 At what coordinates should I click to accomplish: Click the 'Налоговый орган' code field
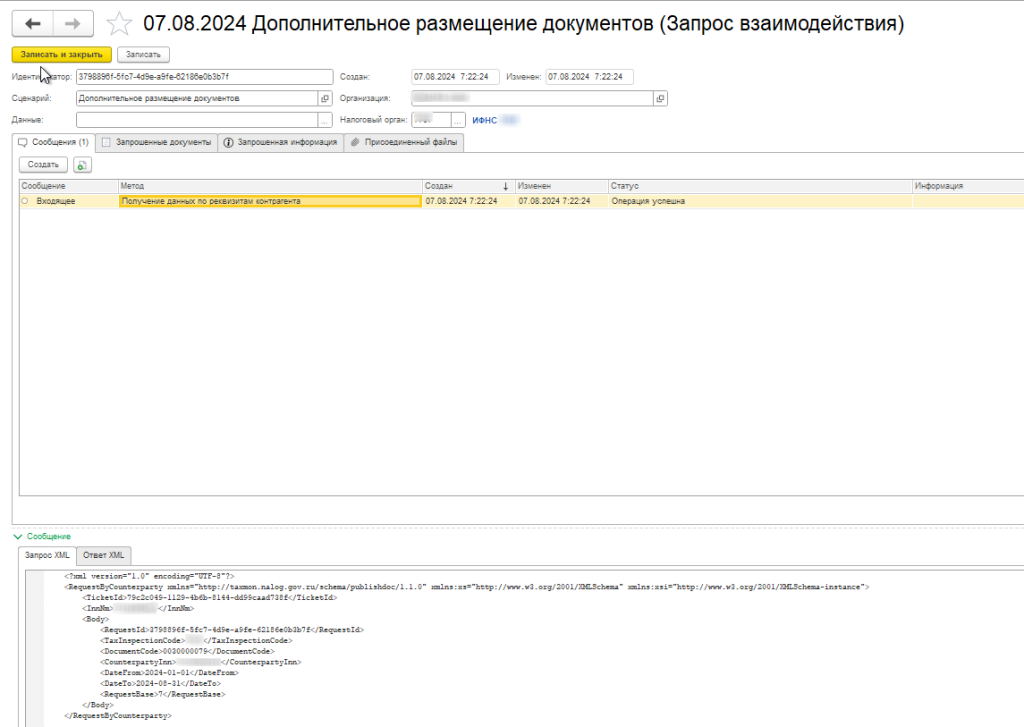coord(431,120)
